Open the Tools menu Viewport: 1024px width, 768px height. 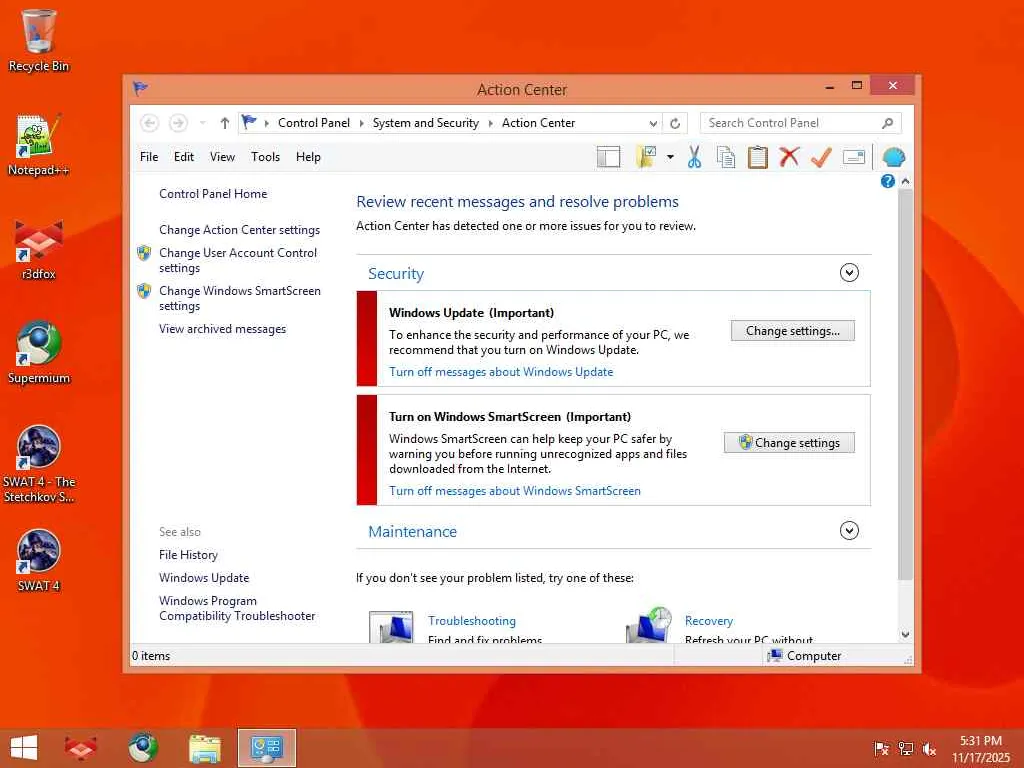[265, 157]
